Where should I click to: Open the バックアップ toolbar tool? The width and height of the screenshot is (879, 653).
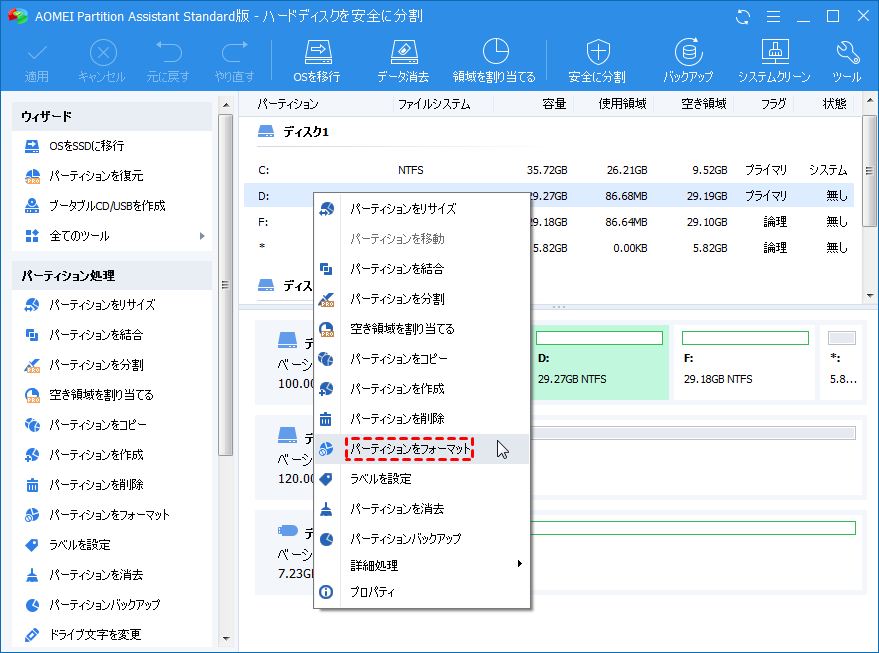(688, 61)
